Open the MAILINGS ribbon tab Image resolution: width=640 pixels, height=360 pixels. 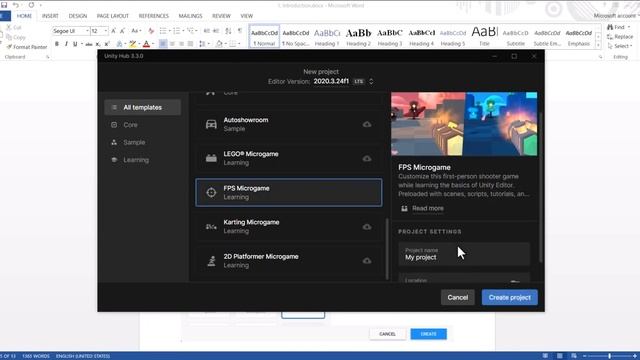click(190, 16)
